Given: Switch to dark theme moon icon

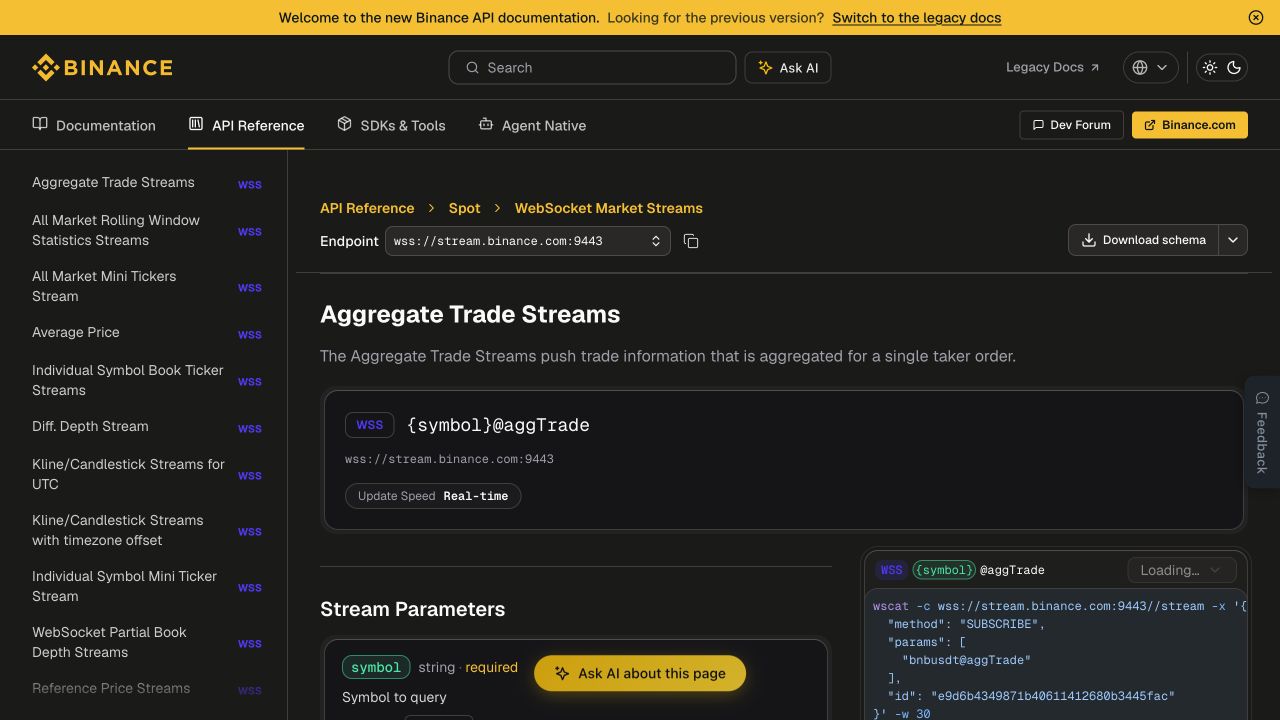Looking at the screenshot, I should pos(1234,67).
